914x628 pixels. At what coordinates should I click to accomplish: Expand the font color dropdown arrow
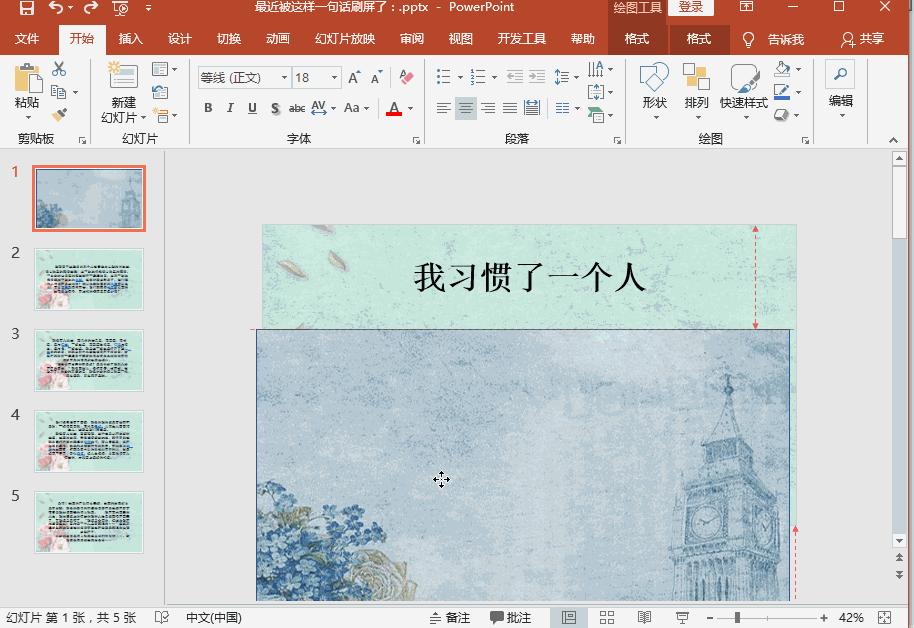(409, 107)
